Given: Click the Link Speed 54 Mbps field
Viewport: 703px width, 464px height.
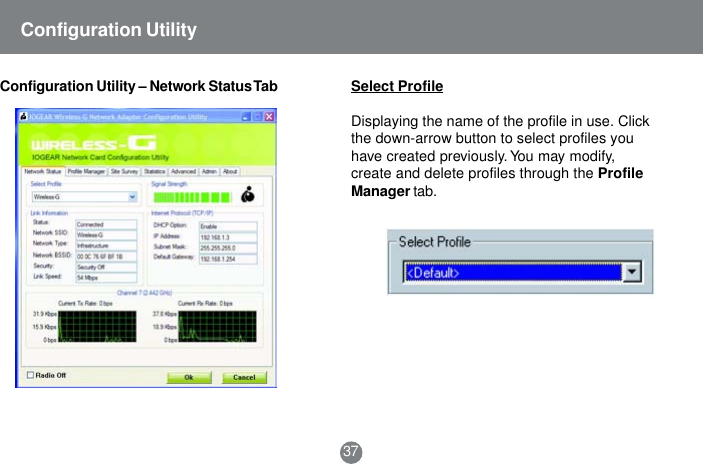Looking at the screenshot, I should (106, 278).
